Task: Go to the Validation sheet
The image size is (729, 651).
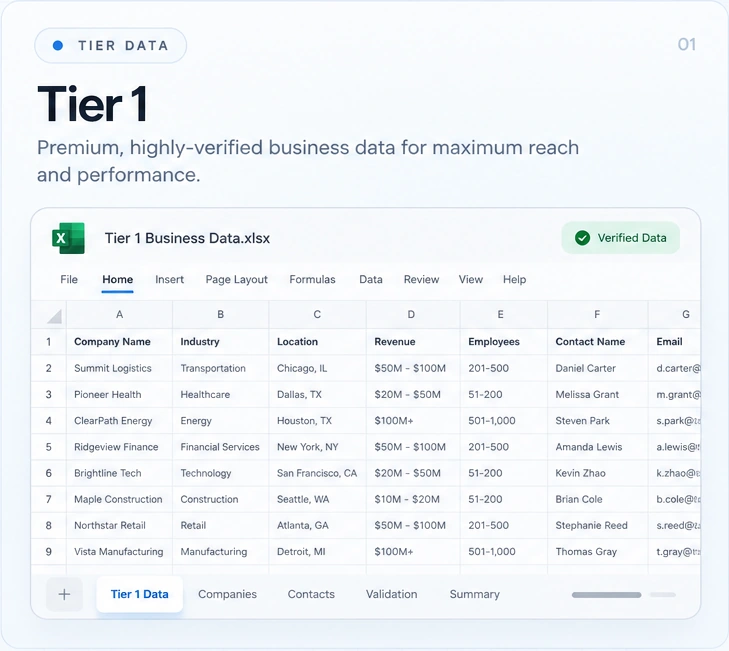Action: coord(391,594)
